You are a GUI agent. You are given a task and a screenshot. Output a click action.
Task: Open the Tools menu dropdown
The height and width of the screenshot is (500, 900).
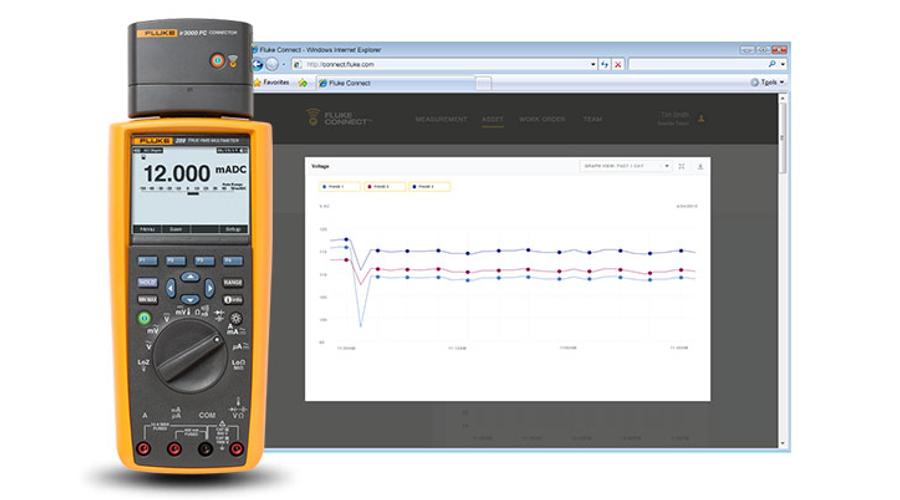767,82
